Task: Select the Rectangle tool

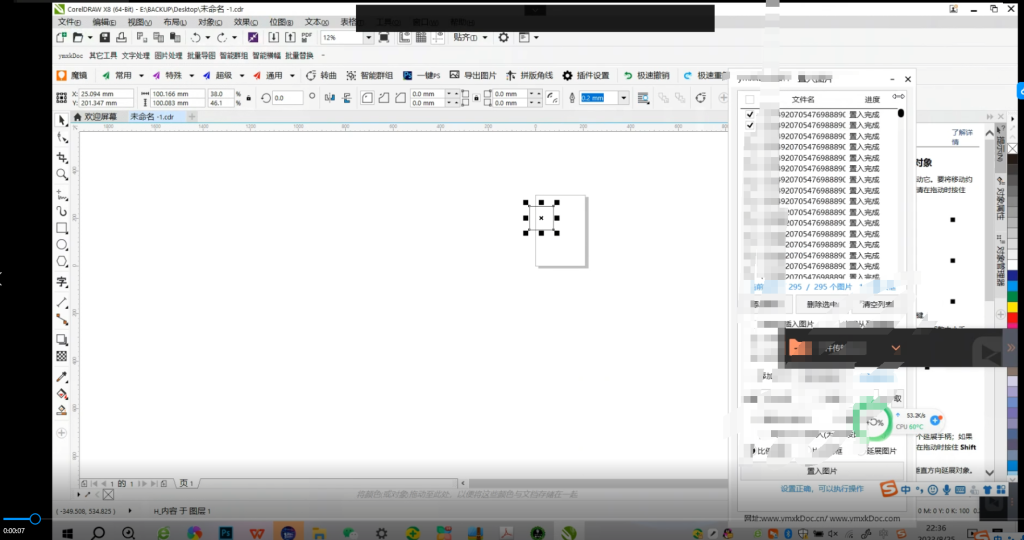Action: (x=62, y=228)
